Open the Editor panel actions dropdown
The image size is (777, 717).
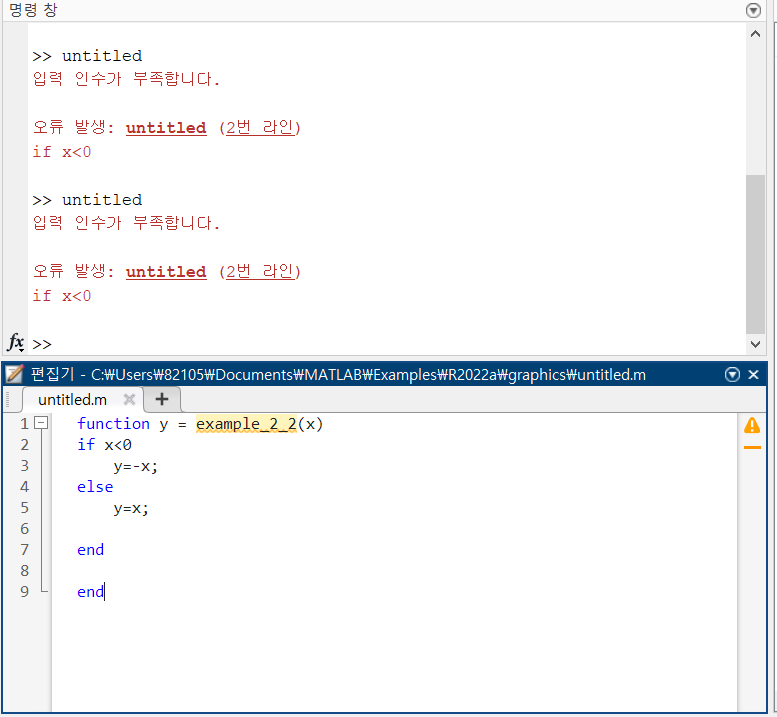point(732,375)
